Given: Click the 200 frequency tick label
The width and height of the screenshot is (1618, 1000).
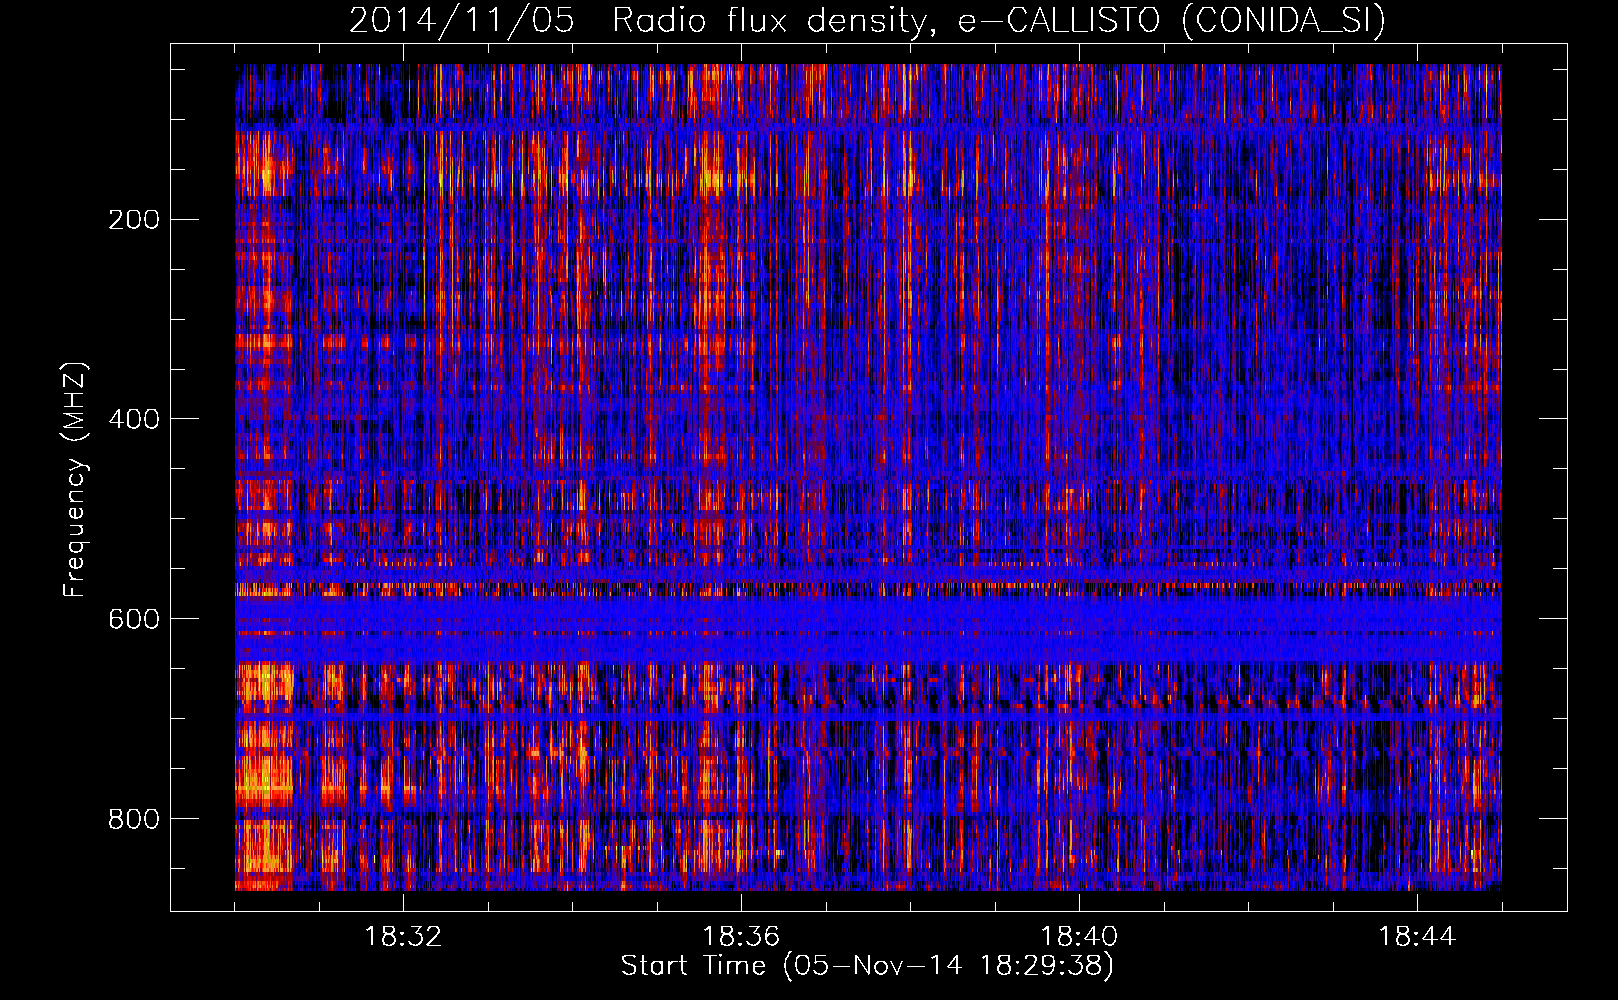Looking at the screenshot, I should (x=133, y=219).
